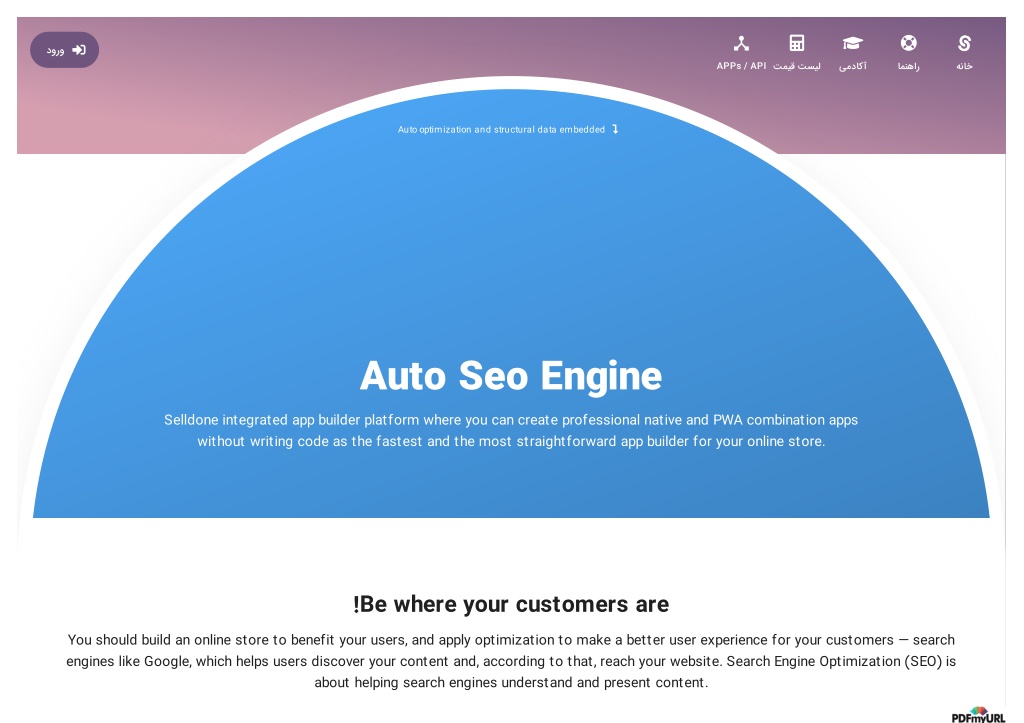Select the لیست قیمت menu label
The image size is (1024, 723).
tap(797, 66)
